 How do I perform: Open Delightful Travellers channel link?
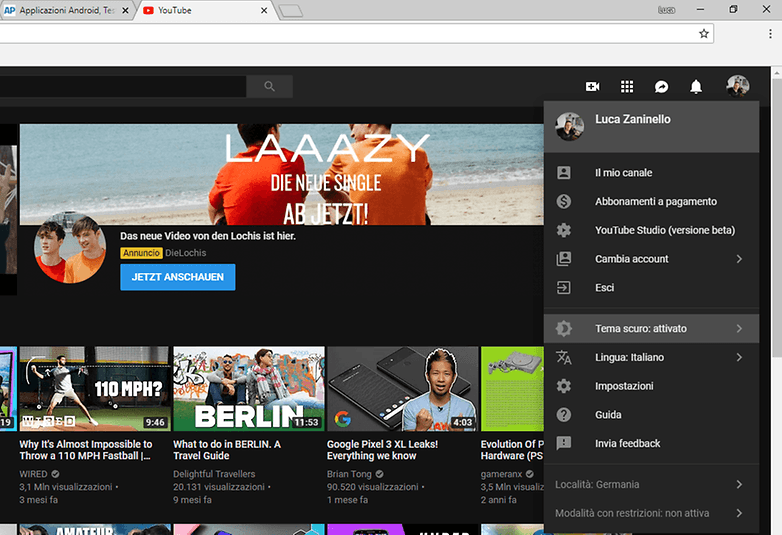coord(214,474)
